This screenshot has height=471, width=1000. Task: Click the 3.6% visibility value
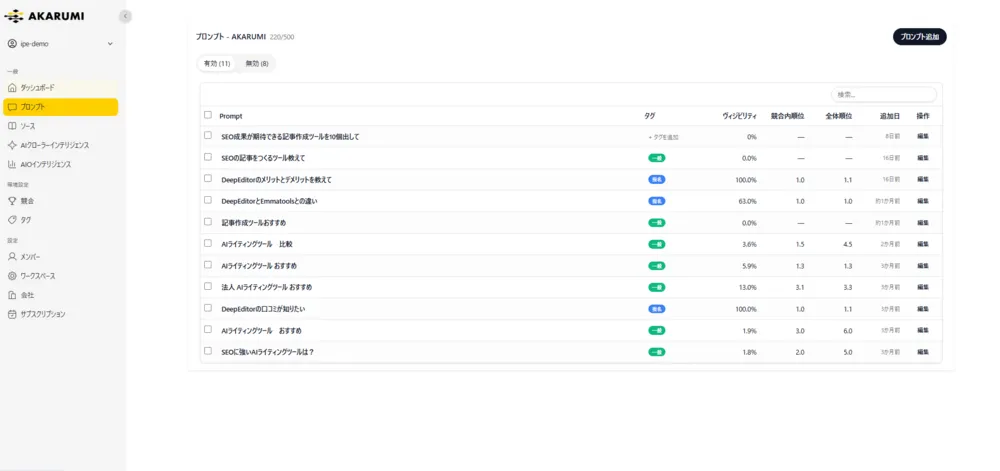749,244
